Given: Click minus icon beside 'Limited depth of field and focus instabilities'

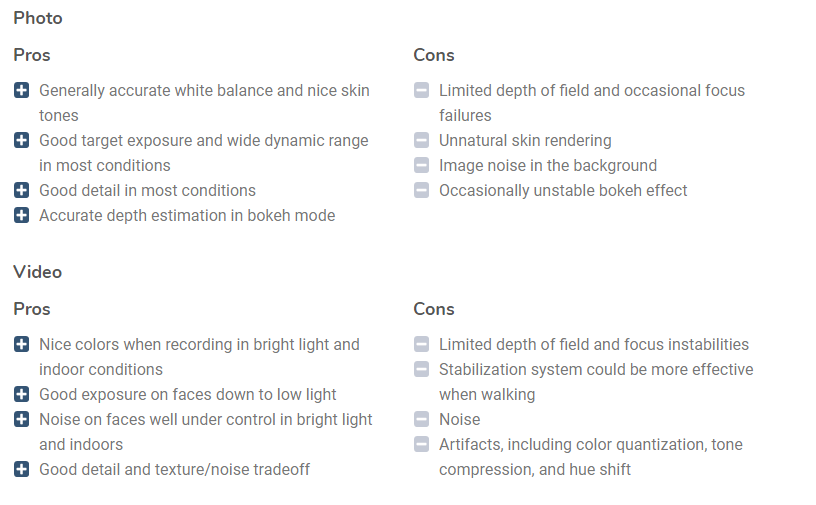Looking at the screenshot, I should [422, 344].
